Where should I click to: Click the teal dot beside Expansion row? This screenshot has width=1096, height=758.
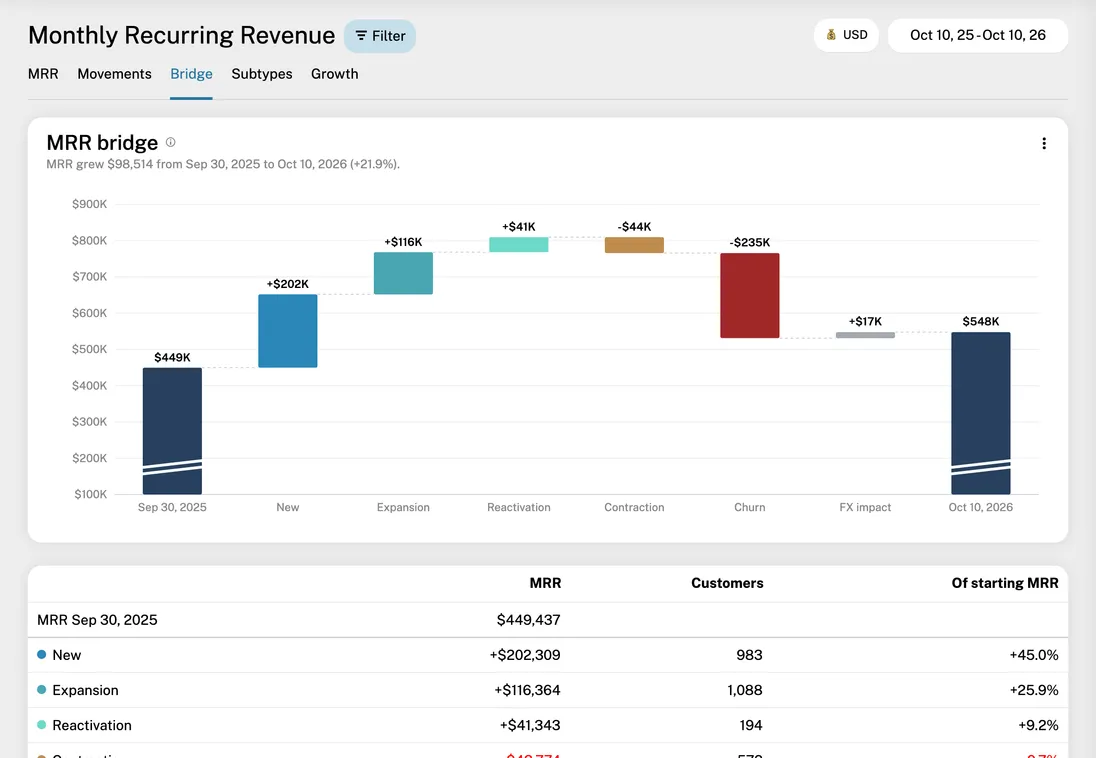coord(41,689)
